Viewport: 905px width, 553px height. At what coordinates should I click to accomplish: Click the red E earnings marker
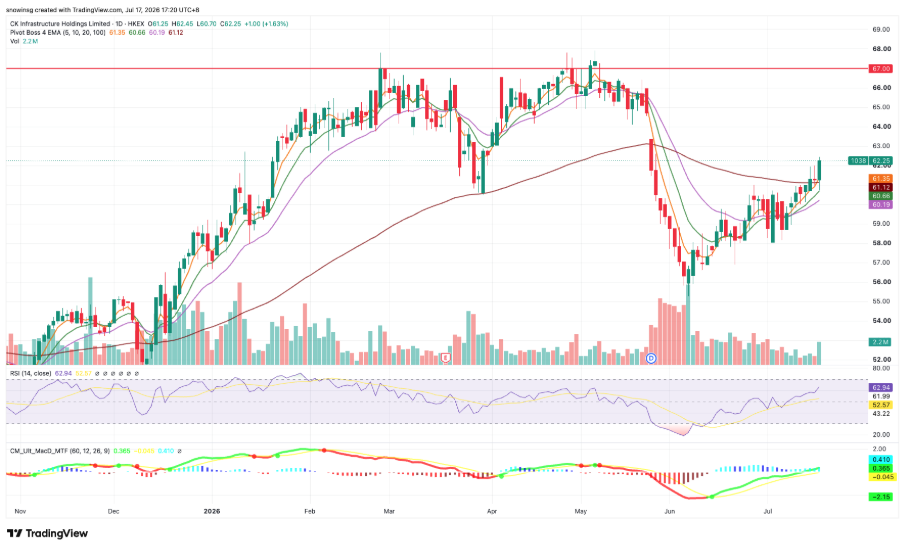click(445, 358)
